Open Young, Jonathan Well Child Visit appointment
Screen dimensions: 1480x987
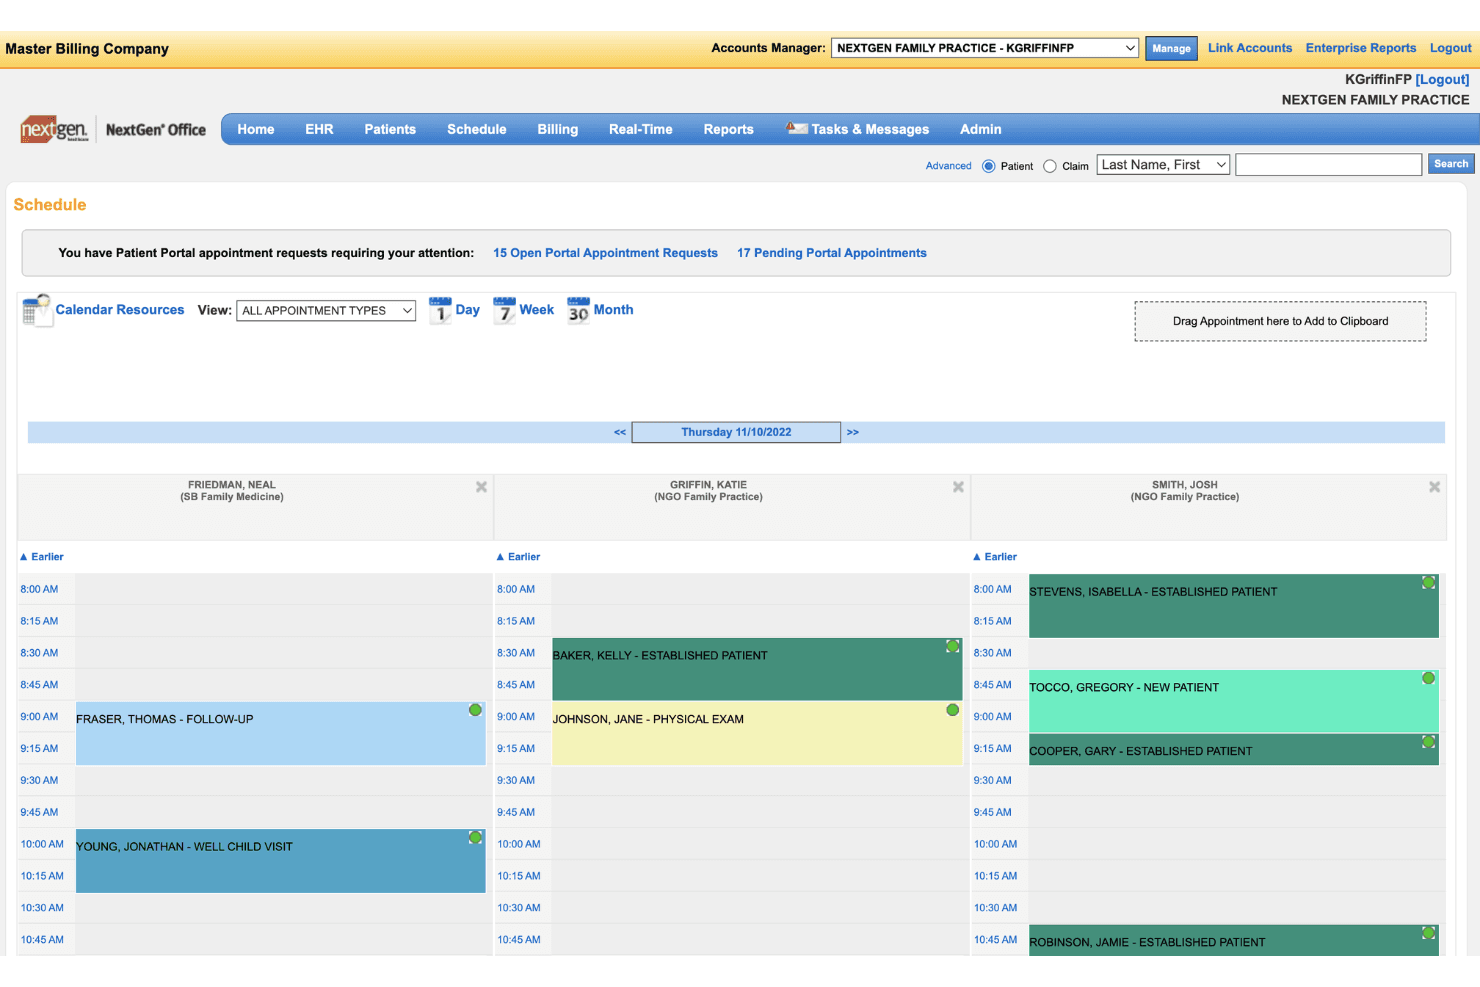pos(281,861)
